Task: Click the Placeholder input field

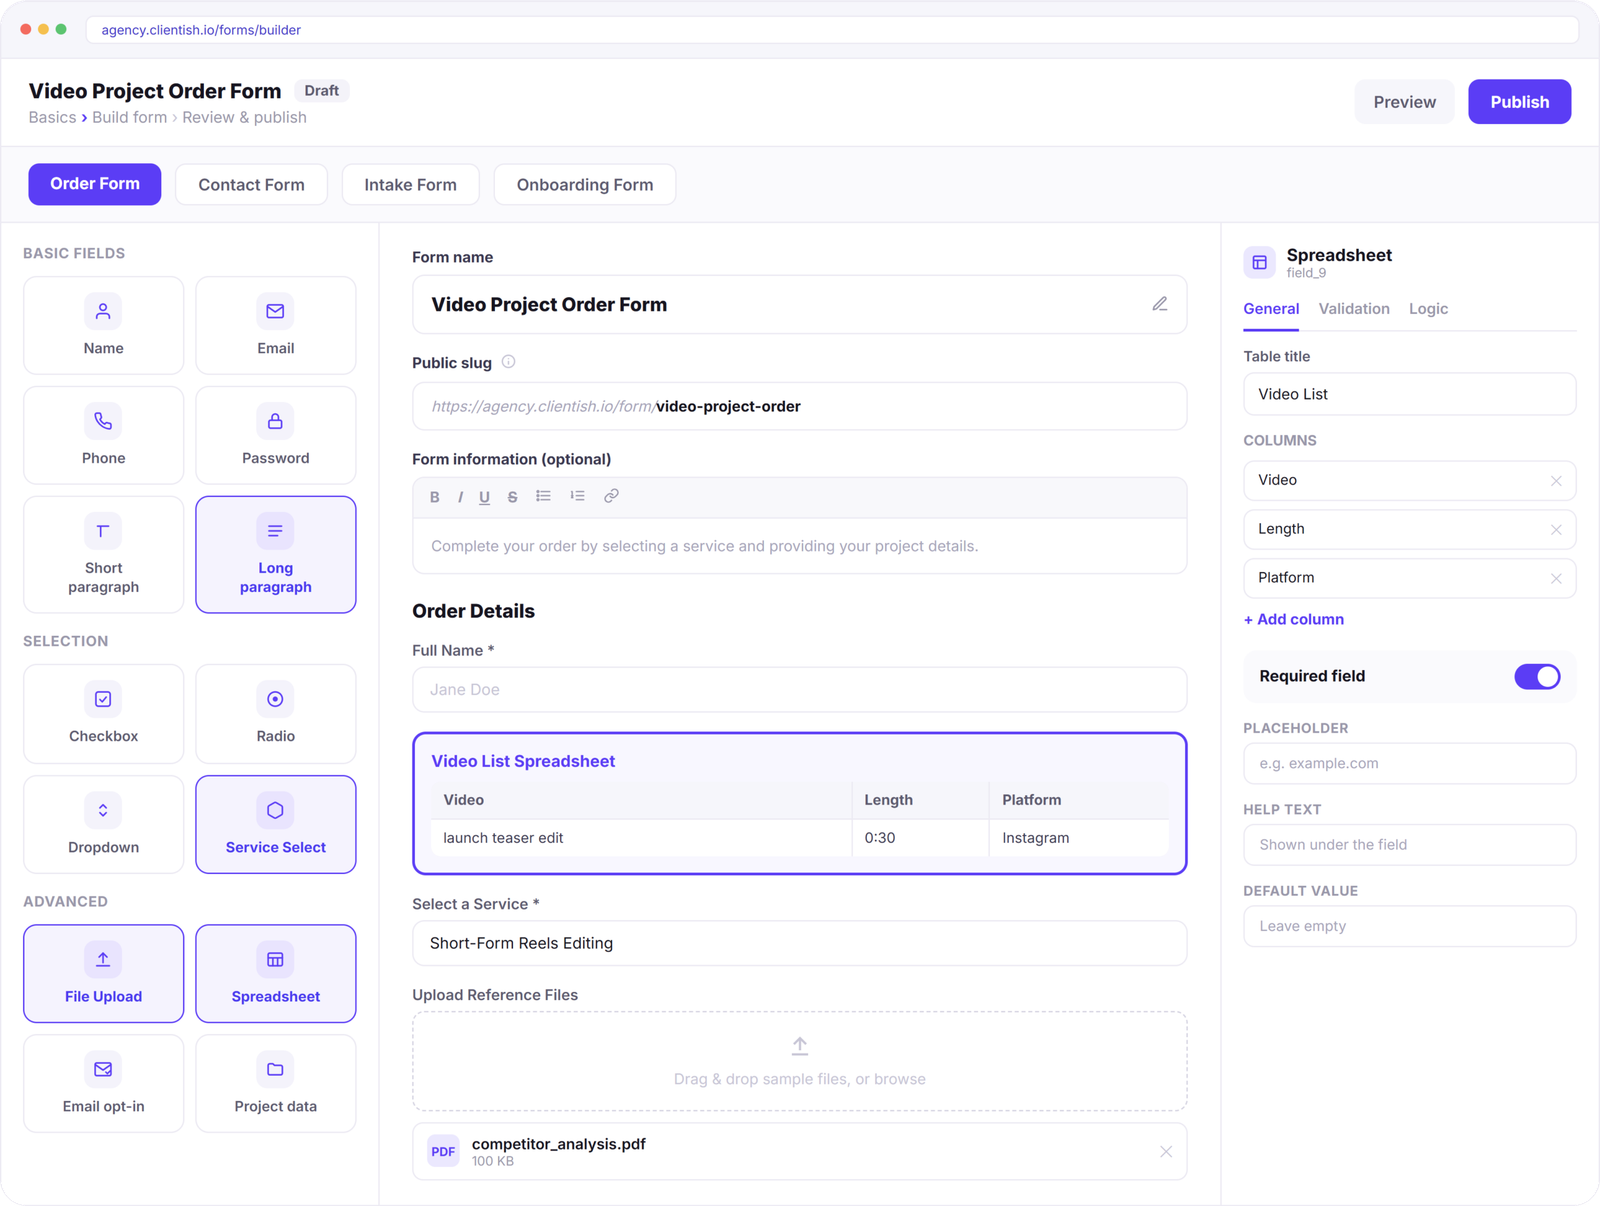Action: pyautogui.click(x=1409, y=764)
